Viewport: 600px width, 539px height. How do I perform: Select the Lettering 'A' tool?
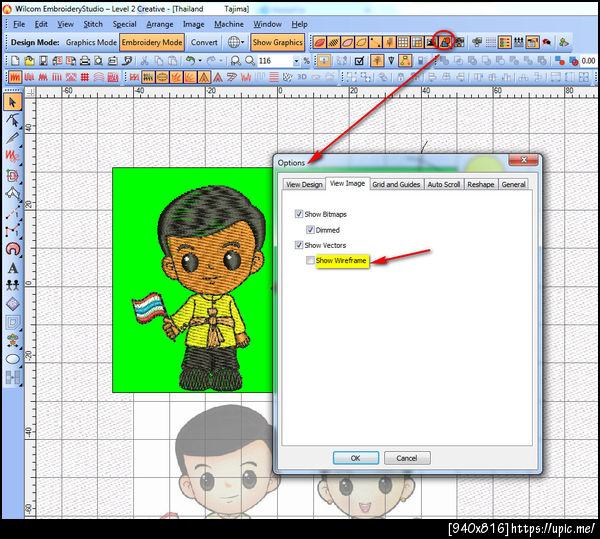[x=12, y=268]
